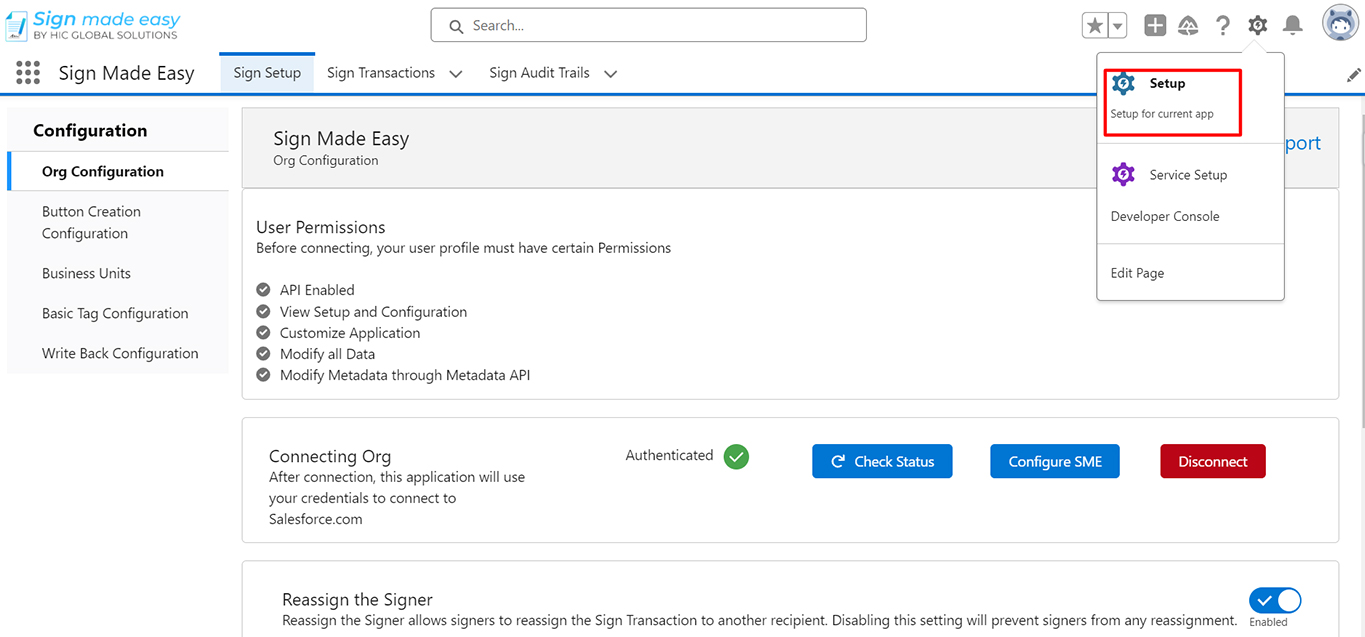Choose Setup for current app
The height and width of the screenshot is (637, 1365).
[1172, 101]
